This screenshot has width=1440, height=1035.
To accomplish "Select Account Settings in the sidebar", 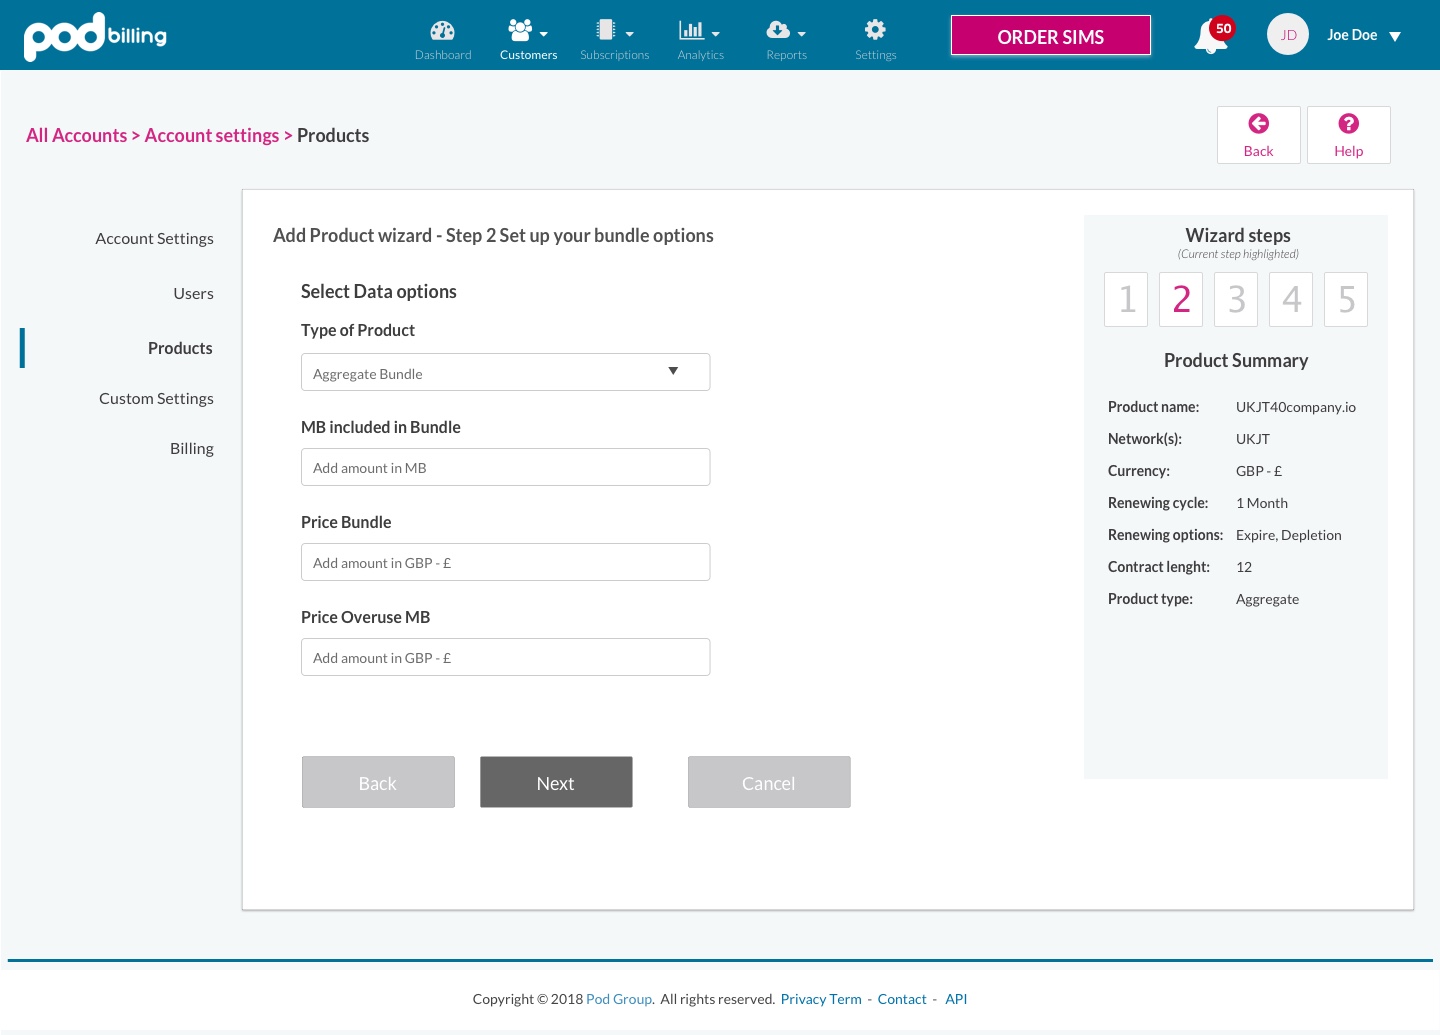I will coord(154,239).
